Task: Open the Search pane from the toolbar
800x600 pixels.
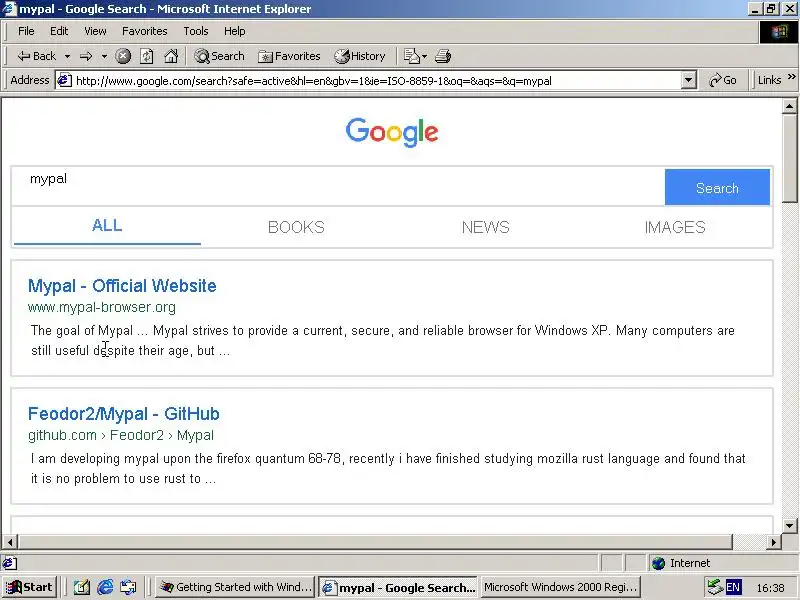Action: click(x=219, y=56)
